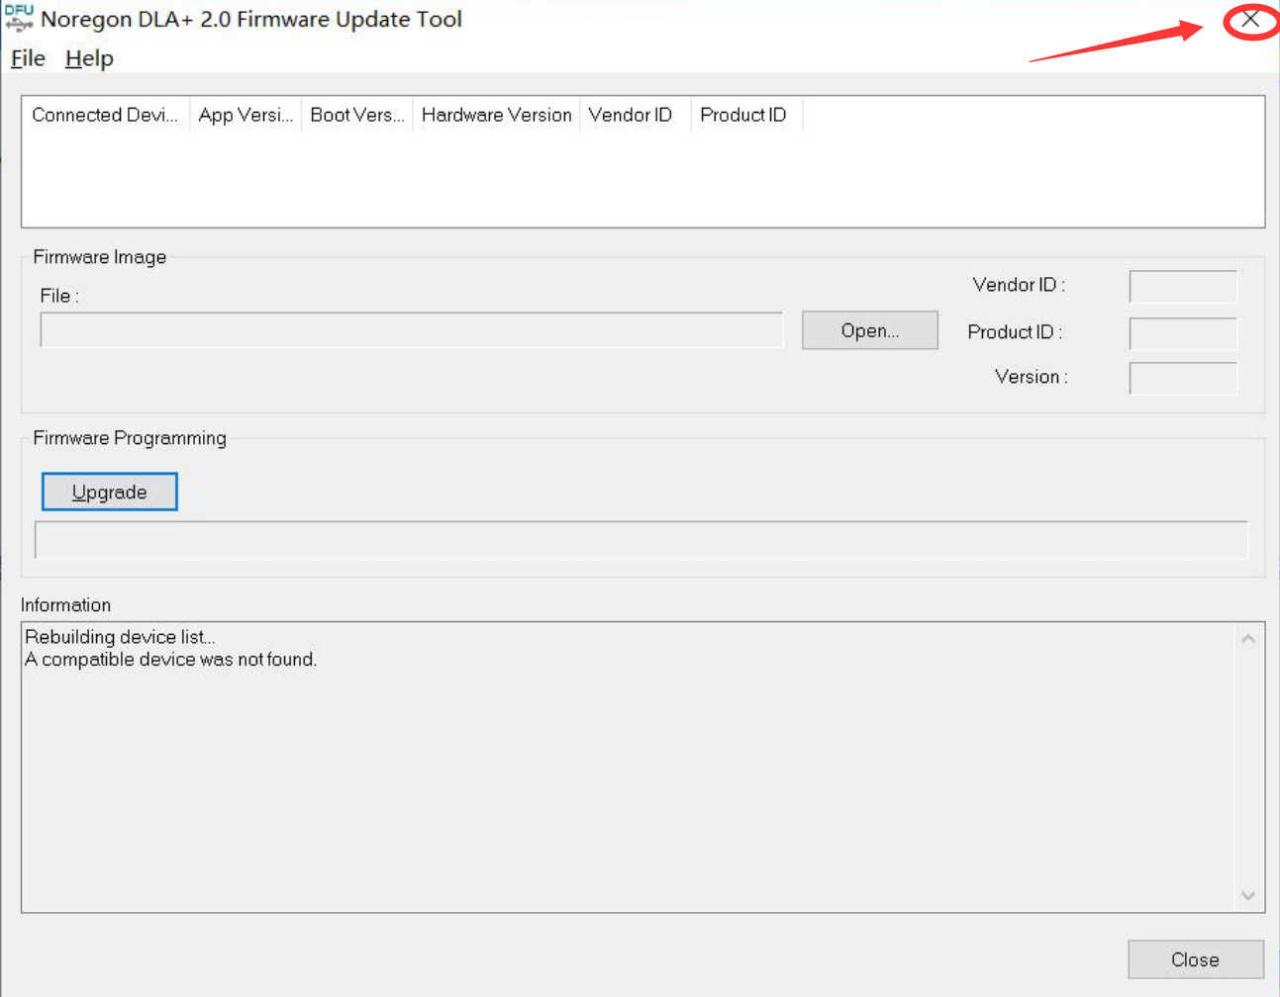Screen dimensions: 1280x997
Task: Click the DFU app icon in title bar
Action: 19,18
